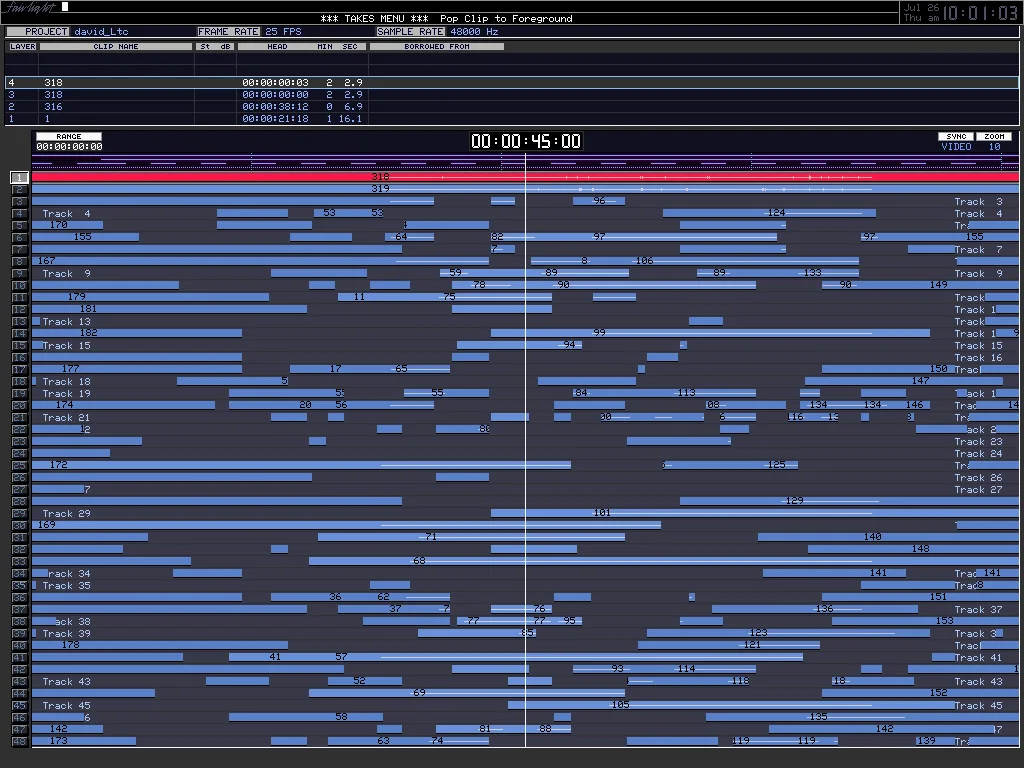Click the BORROWED FROM column header

pos(437,46)
